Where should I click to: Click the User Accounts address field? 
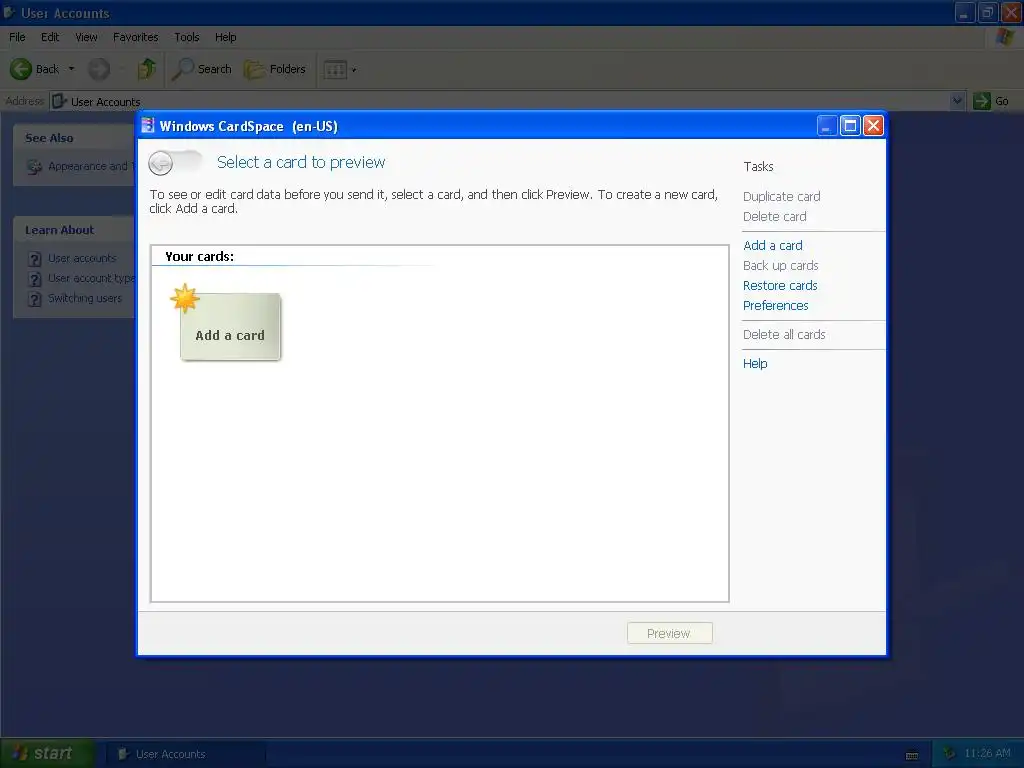[x=500, y=101]
